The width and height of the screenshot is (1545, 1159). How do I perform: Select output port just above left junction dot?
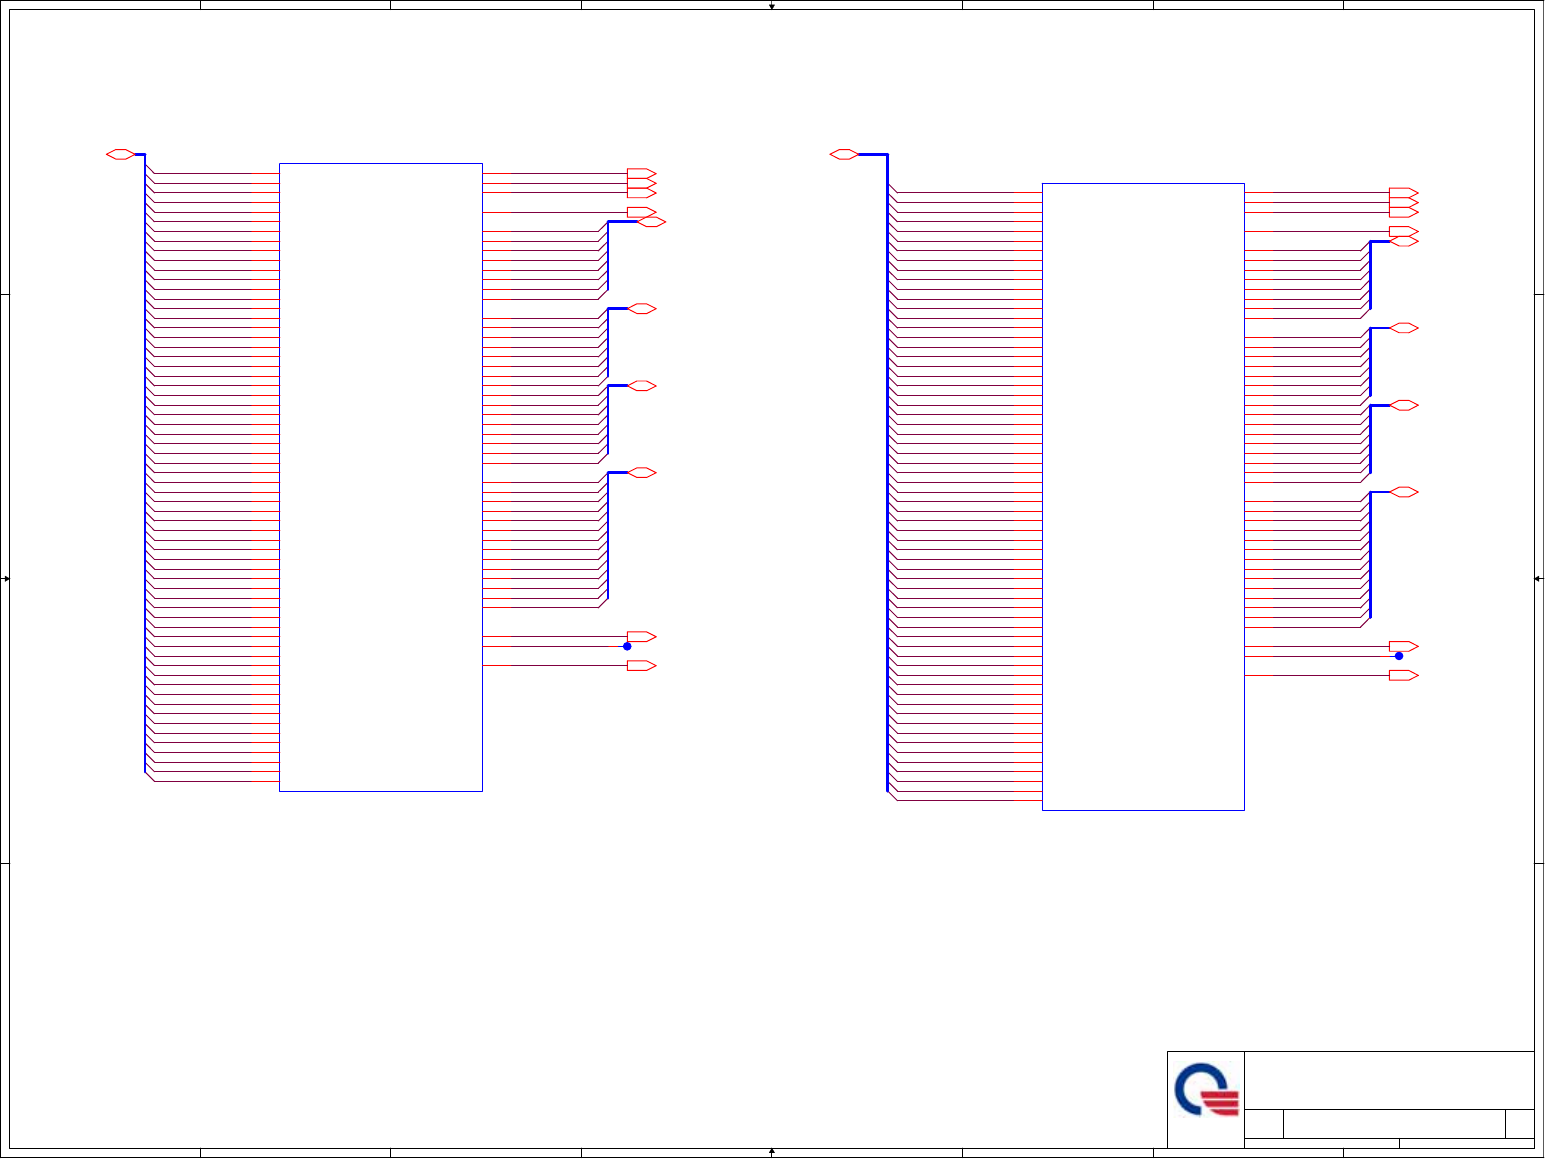click(641, 636)
